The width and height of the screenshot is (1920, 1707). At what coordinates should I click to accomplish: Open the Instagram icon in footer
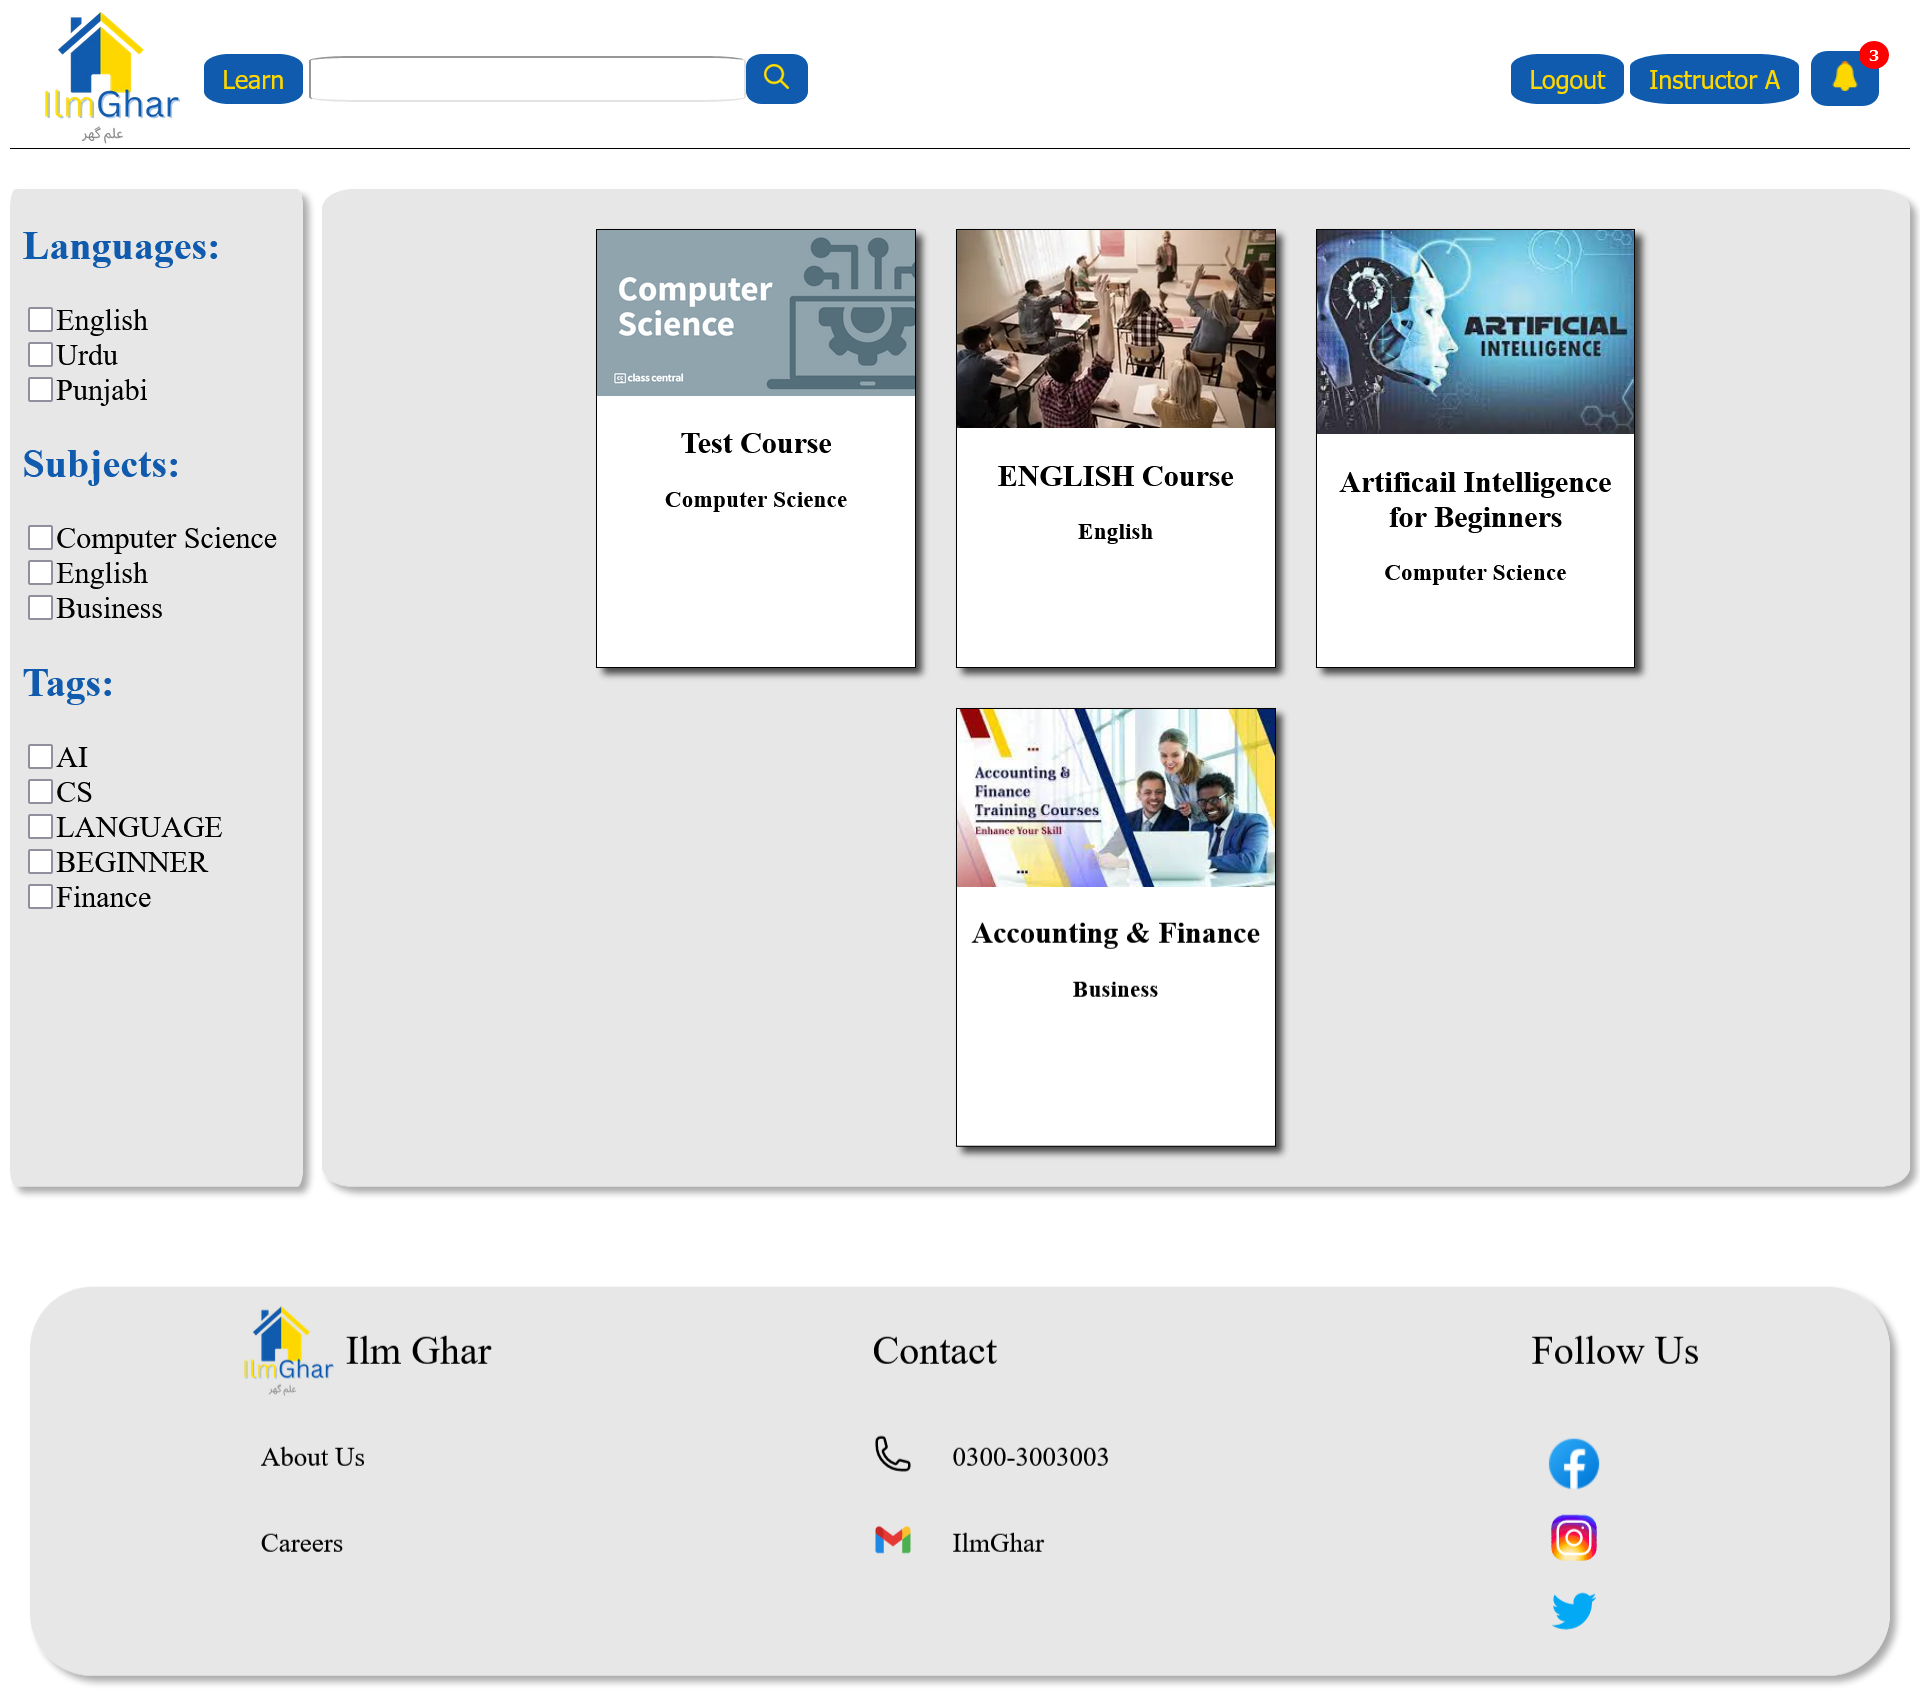pos(1573,1538)
